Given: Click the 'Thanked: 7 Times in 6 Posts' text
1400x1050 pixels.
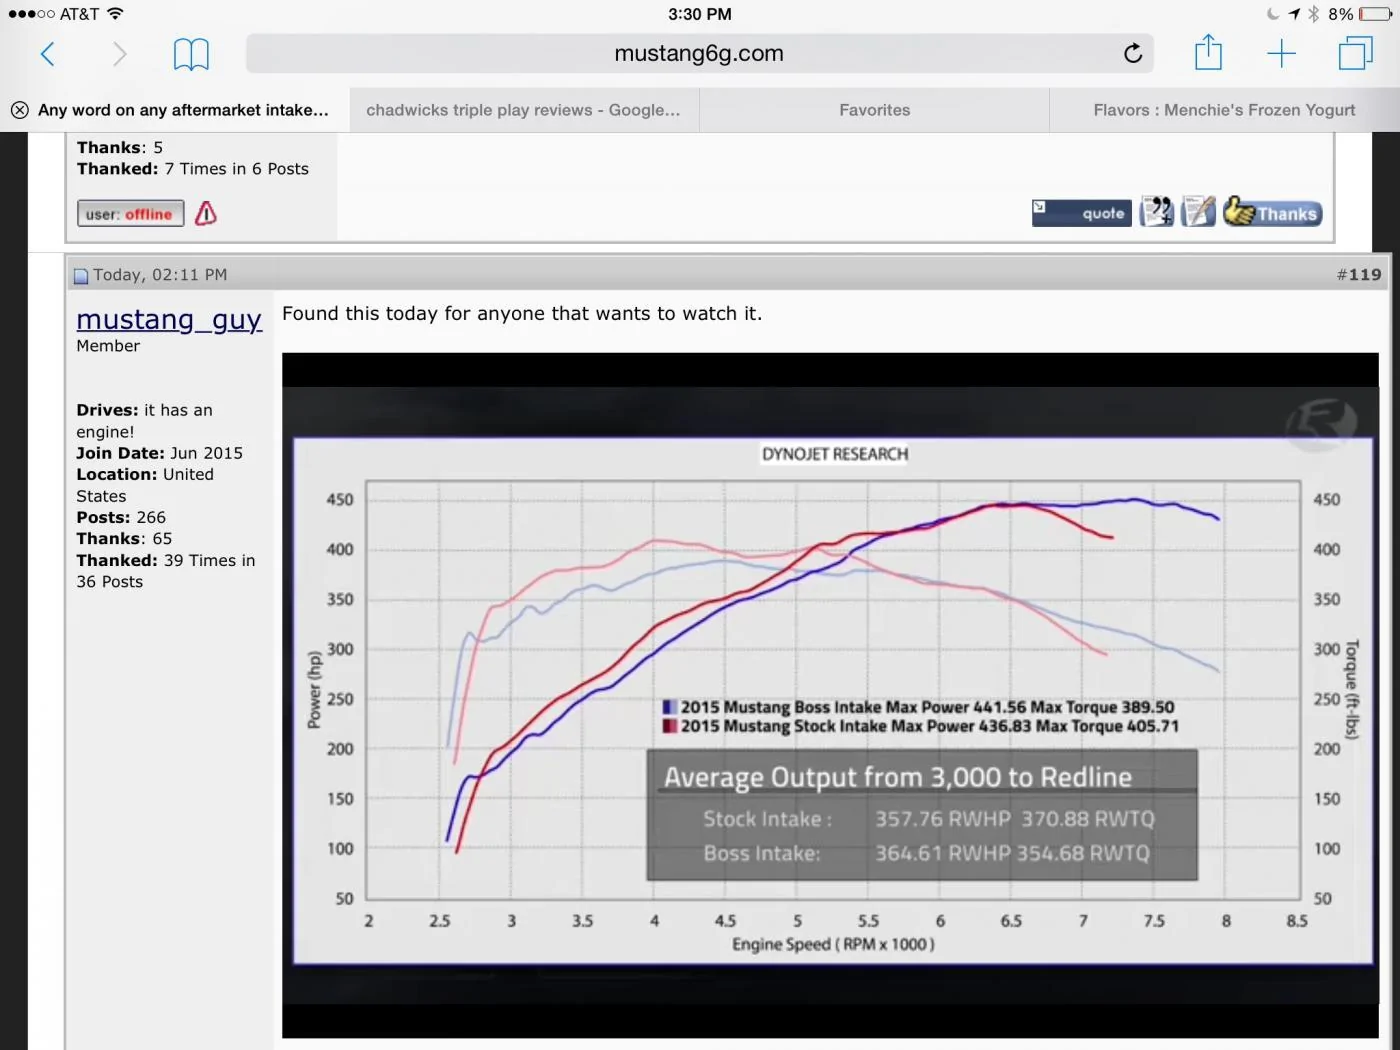Looking at the screenshot, I should click(x=193, y=169).
